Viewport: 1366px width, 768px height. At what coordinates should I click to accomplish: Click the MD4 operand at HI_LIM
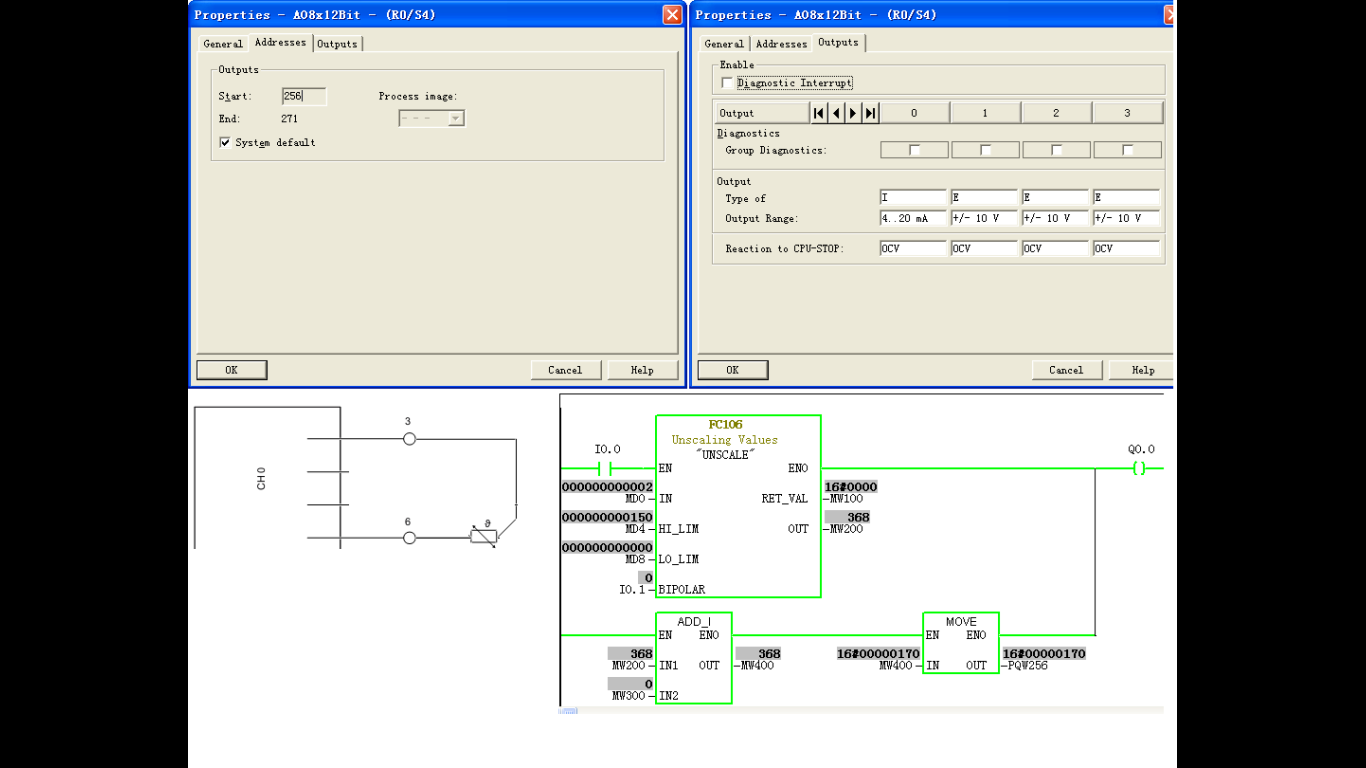[x=635, y=528]
